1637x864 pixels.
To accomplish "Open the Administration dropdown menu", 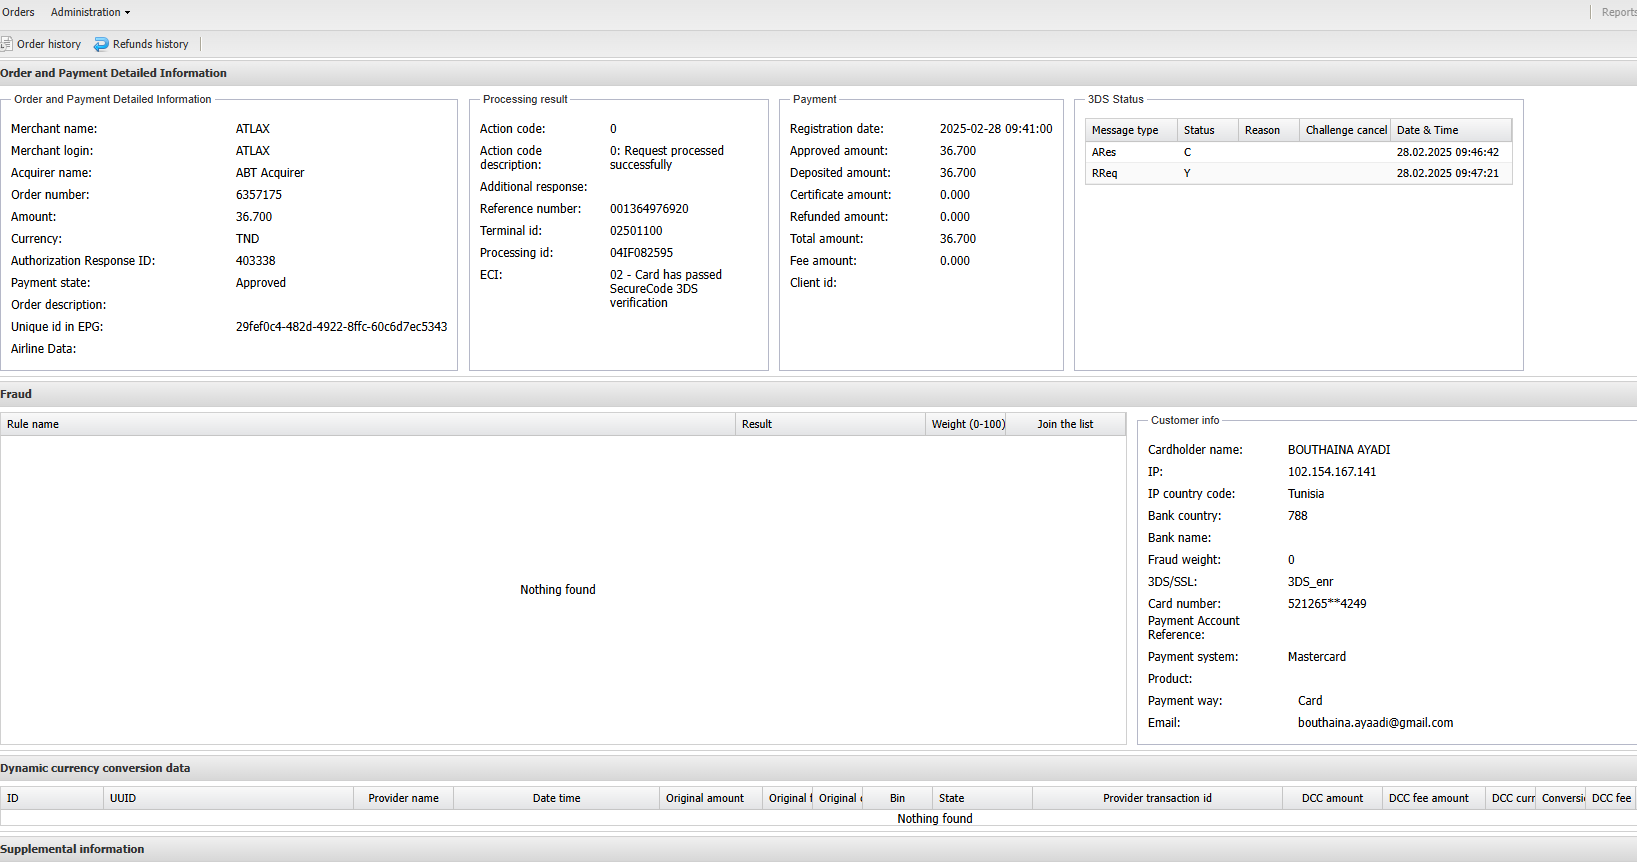I will point(90,12).
